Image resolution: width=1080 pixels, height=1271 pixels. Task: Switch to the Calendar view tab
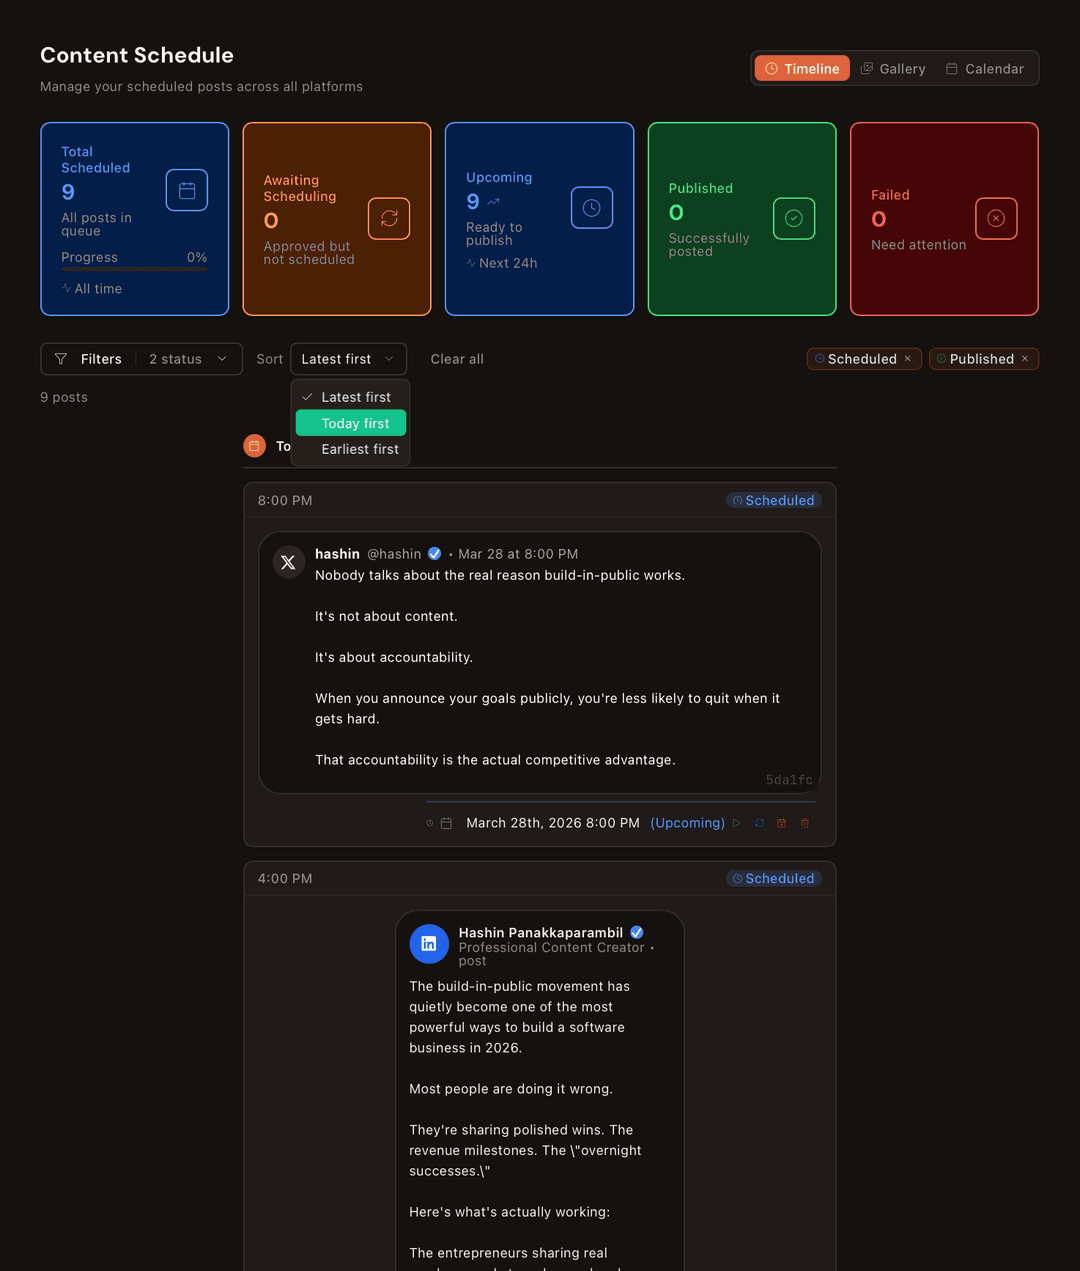(x=985, y=68)
